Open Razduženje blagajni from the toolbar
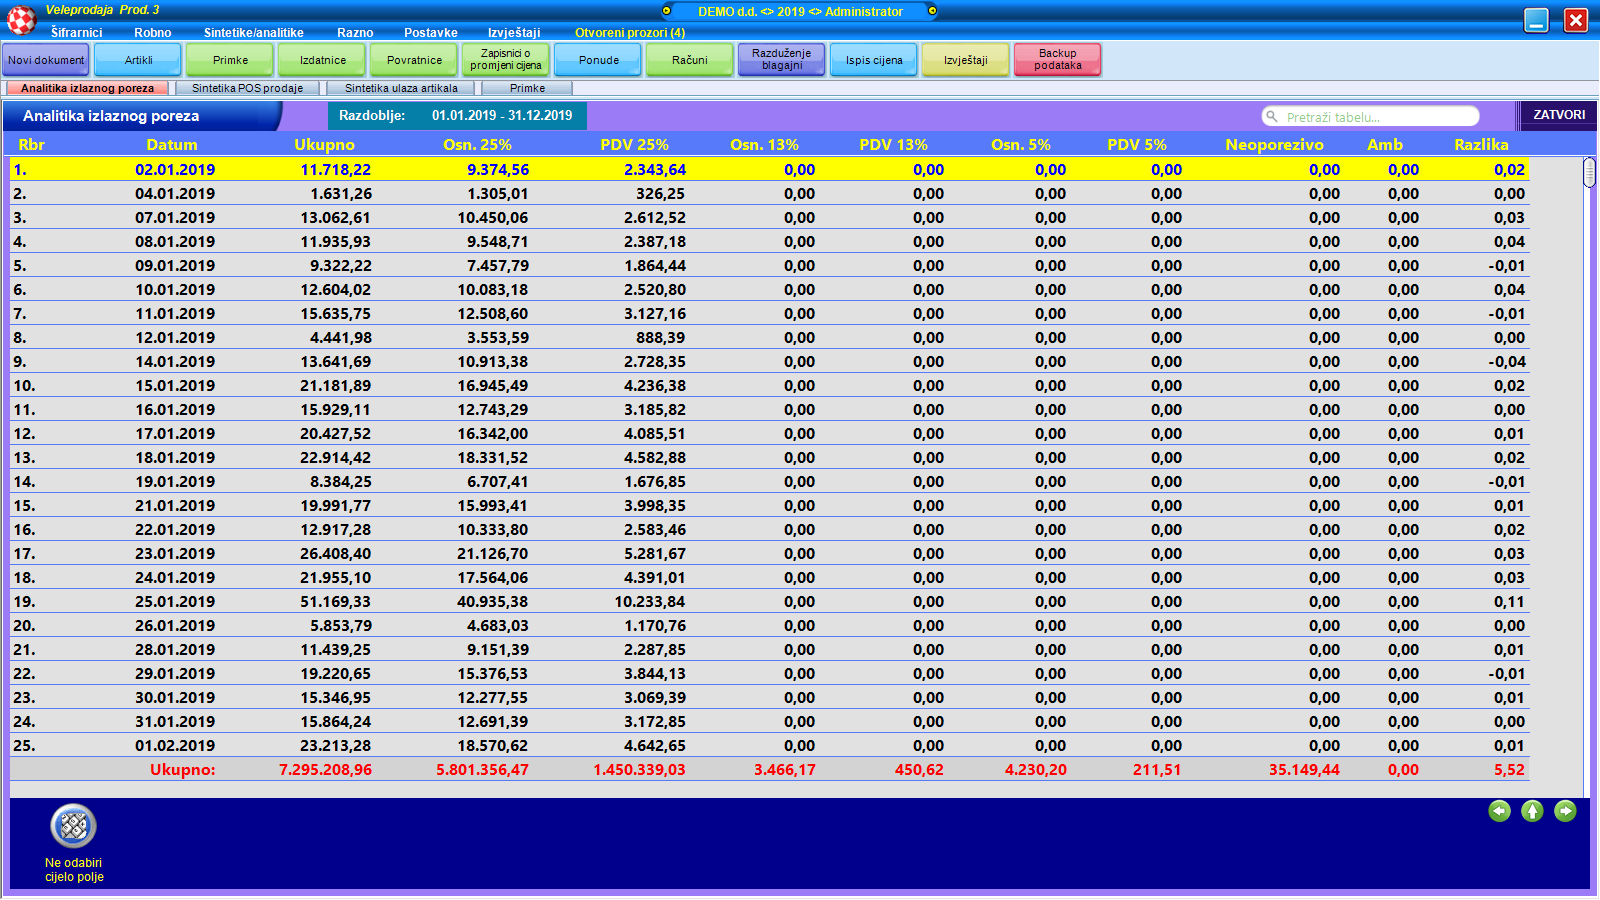Screen dimensions: 1600x900 [781, 60]
